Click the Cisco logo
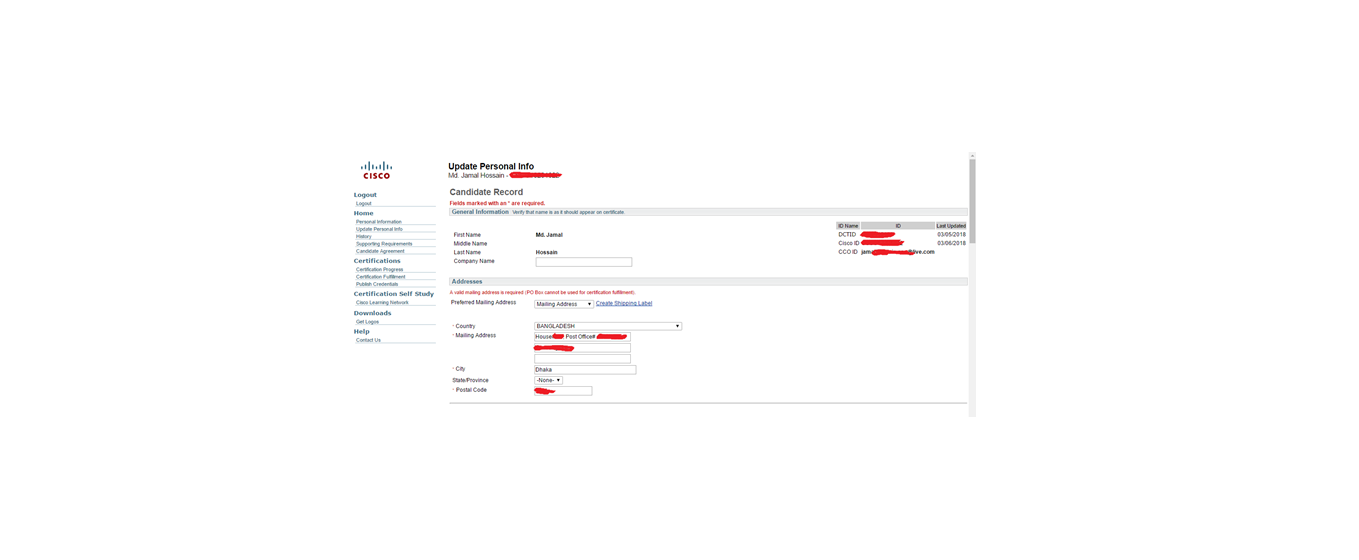Screen dimensions: 1359x560 point(376,170)
